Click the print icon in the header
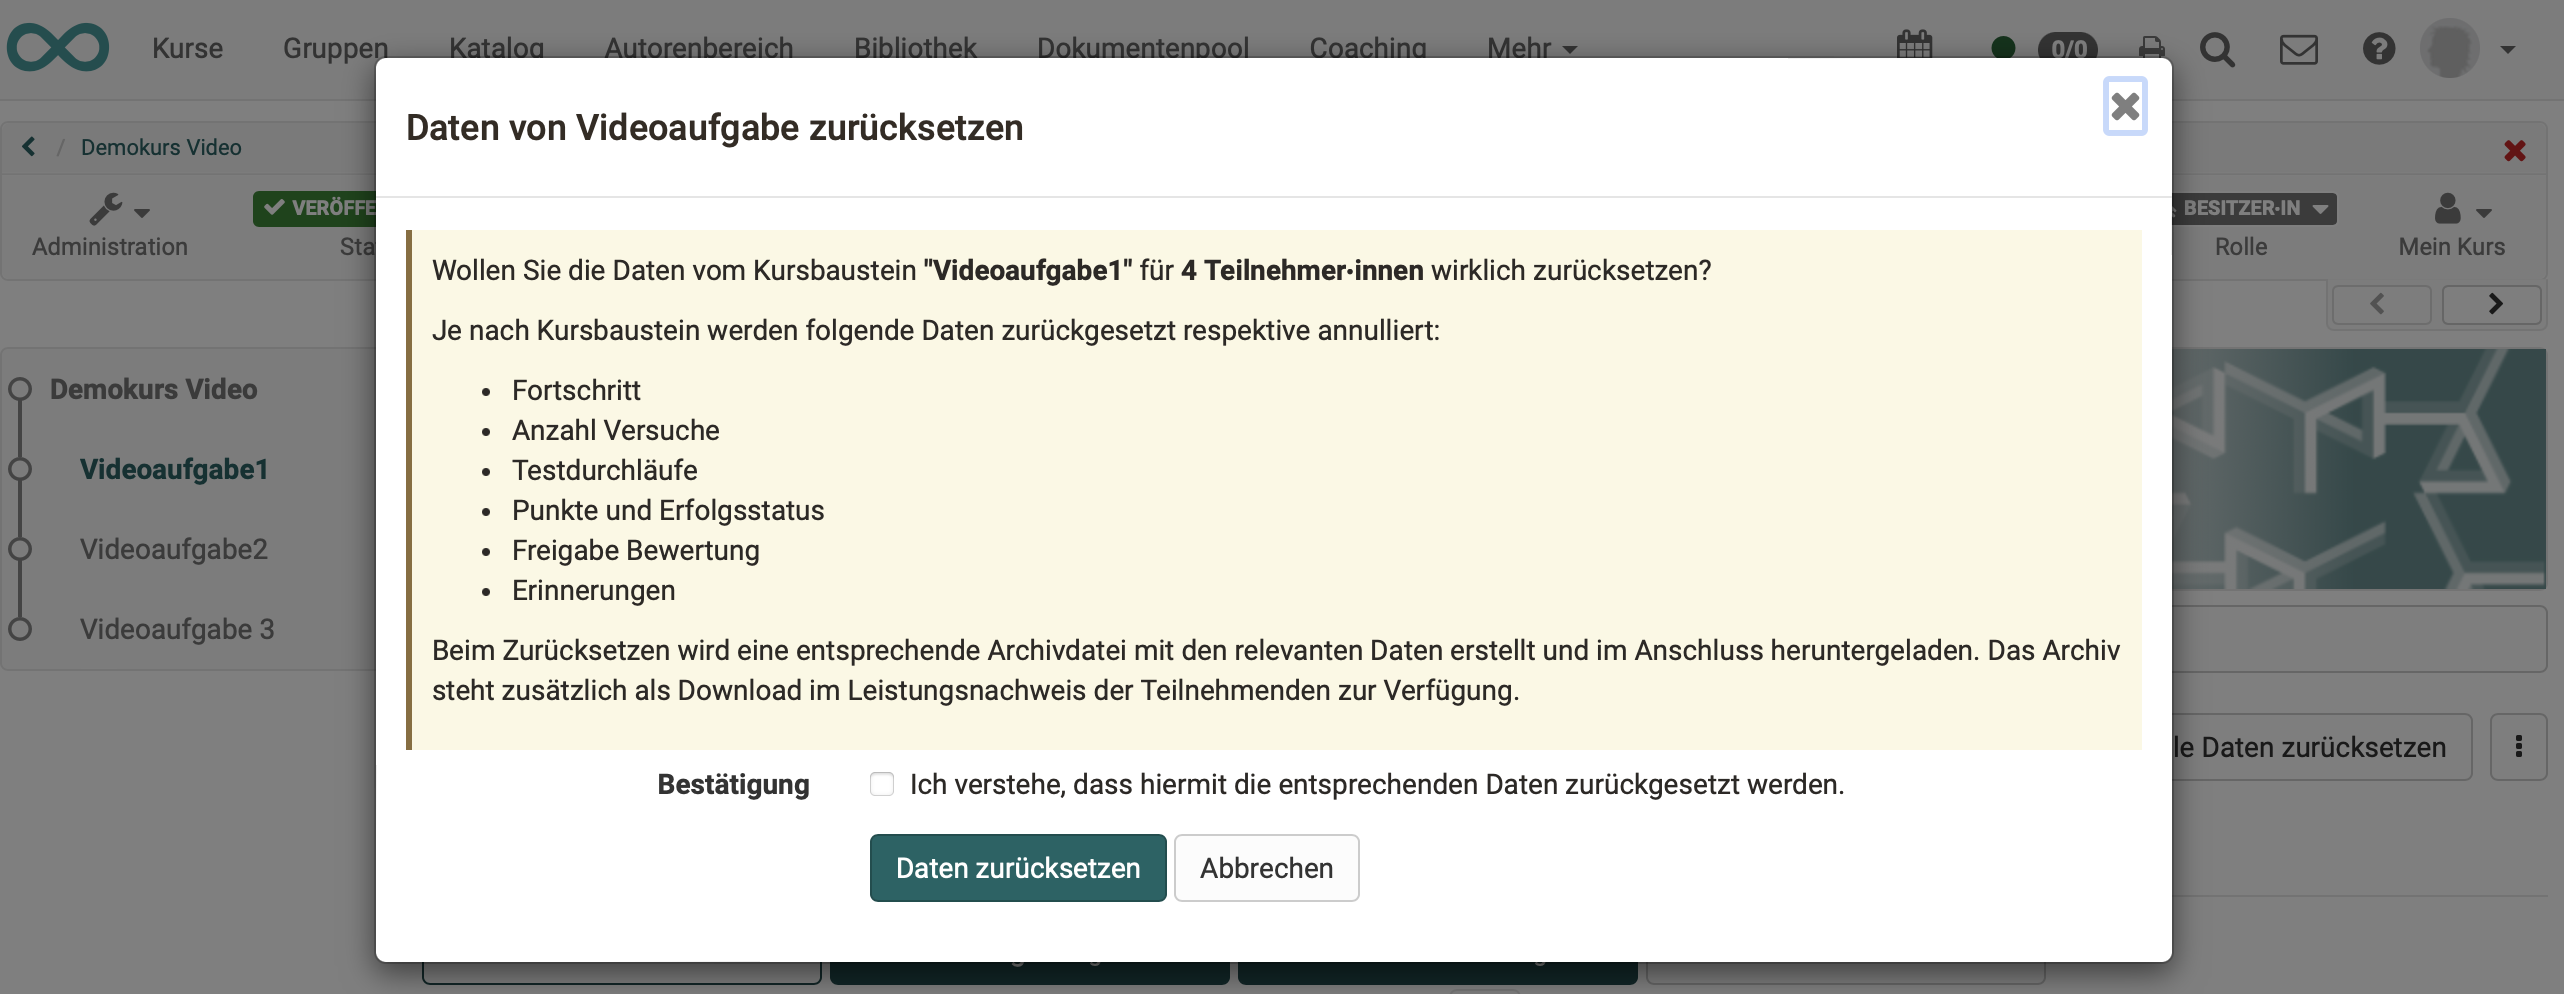 (2151, 48)
